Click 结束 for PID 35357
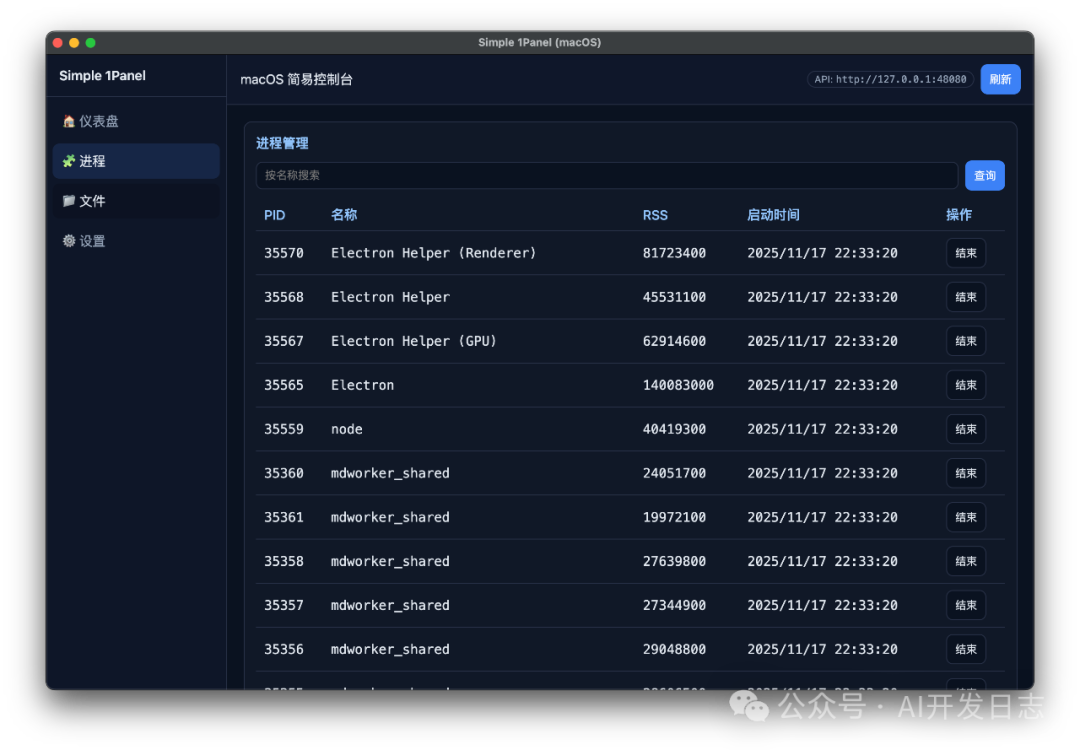The width and height of the screenshot is (1080, 750). coord(966,605)
